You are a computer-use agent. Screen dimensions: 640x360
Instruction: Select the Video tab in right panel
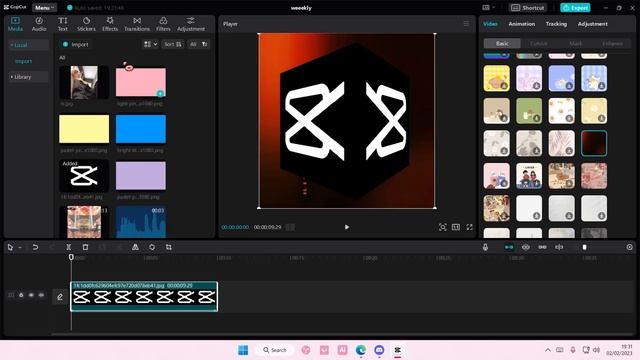click(490, 24)
